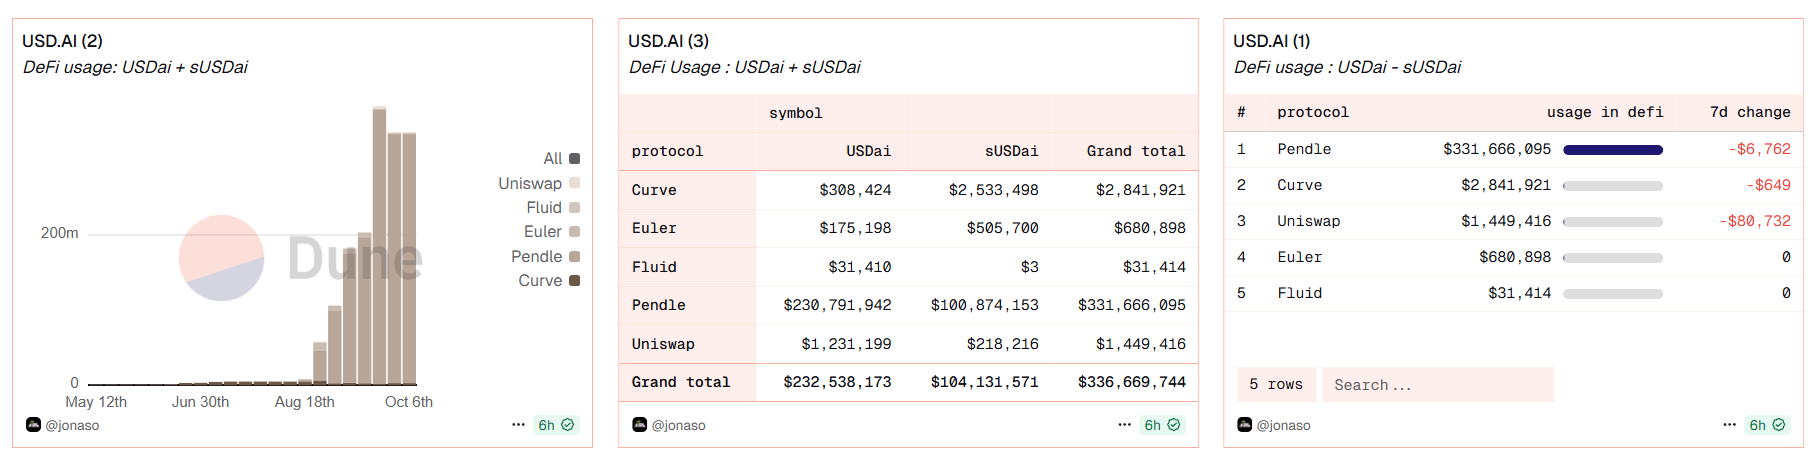This screenshot has height=453, width=1816.
Task: Open the three-dot menu on USD.AI (2) chart
Action: tap(518, 425)
